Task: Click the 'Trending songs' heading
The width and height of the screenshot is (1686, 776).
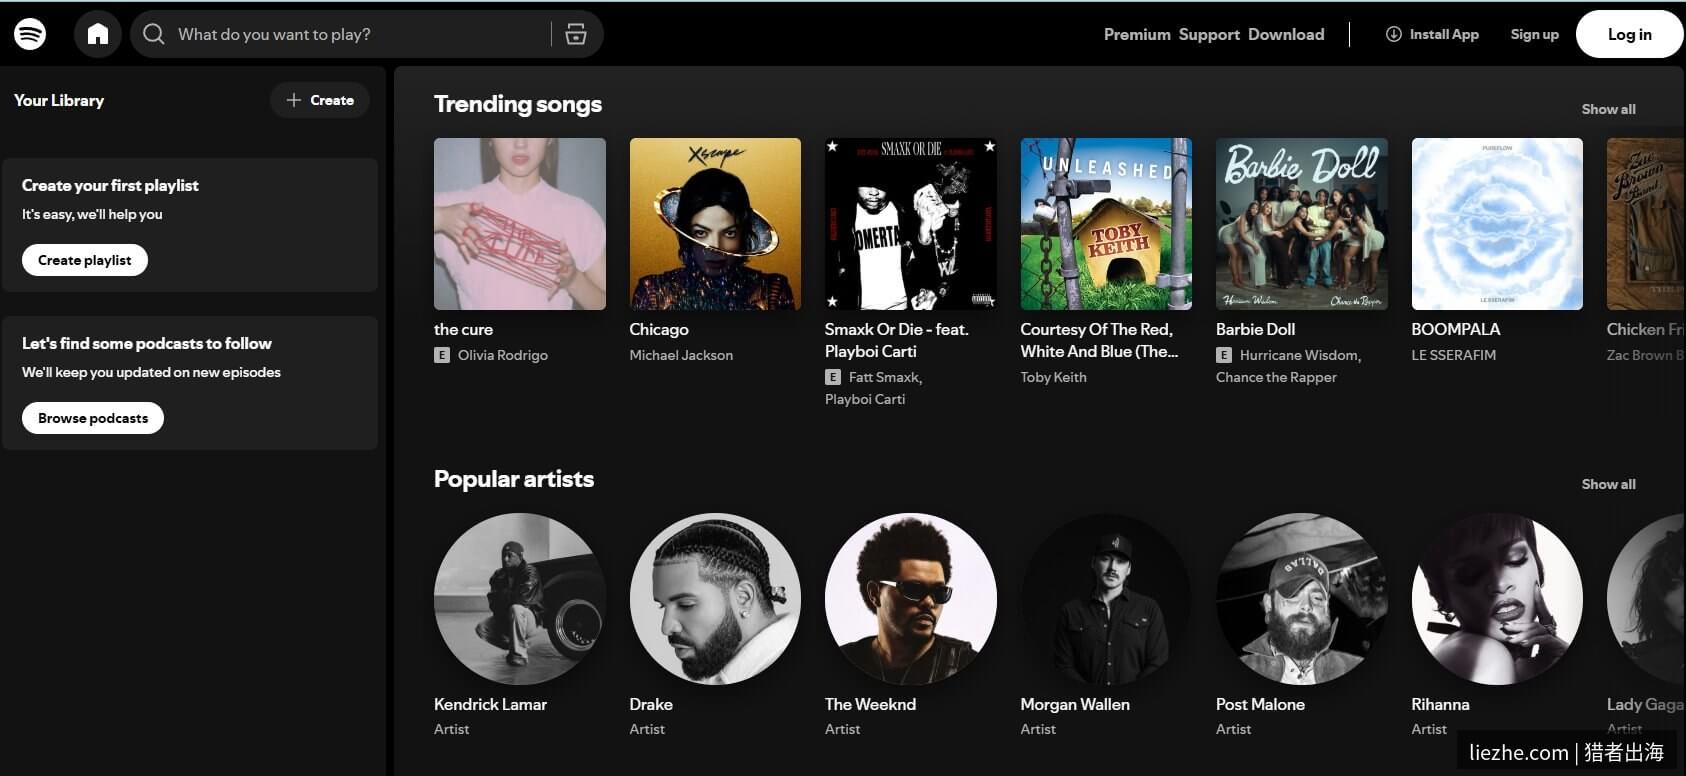Action: coord(518,104)
